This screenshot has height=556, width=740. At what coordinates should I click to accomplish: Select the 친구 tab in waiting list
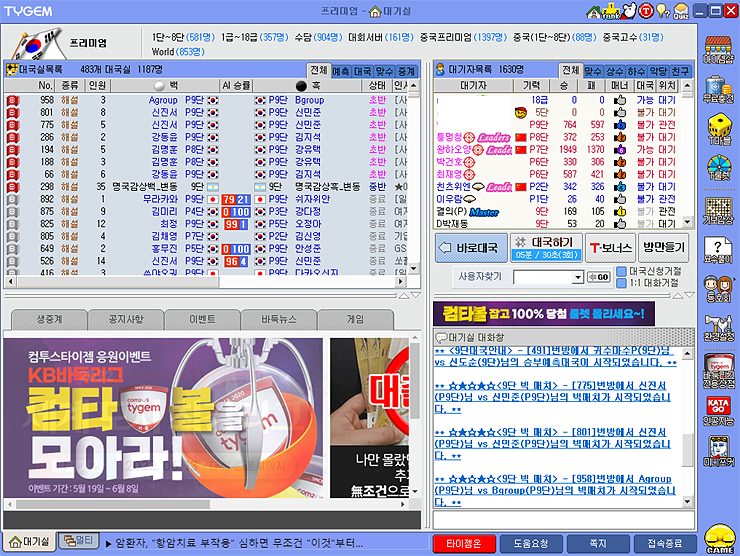tap(680, 71)
